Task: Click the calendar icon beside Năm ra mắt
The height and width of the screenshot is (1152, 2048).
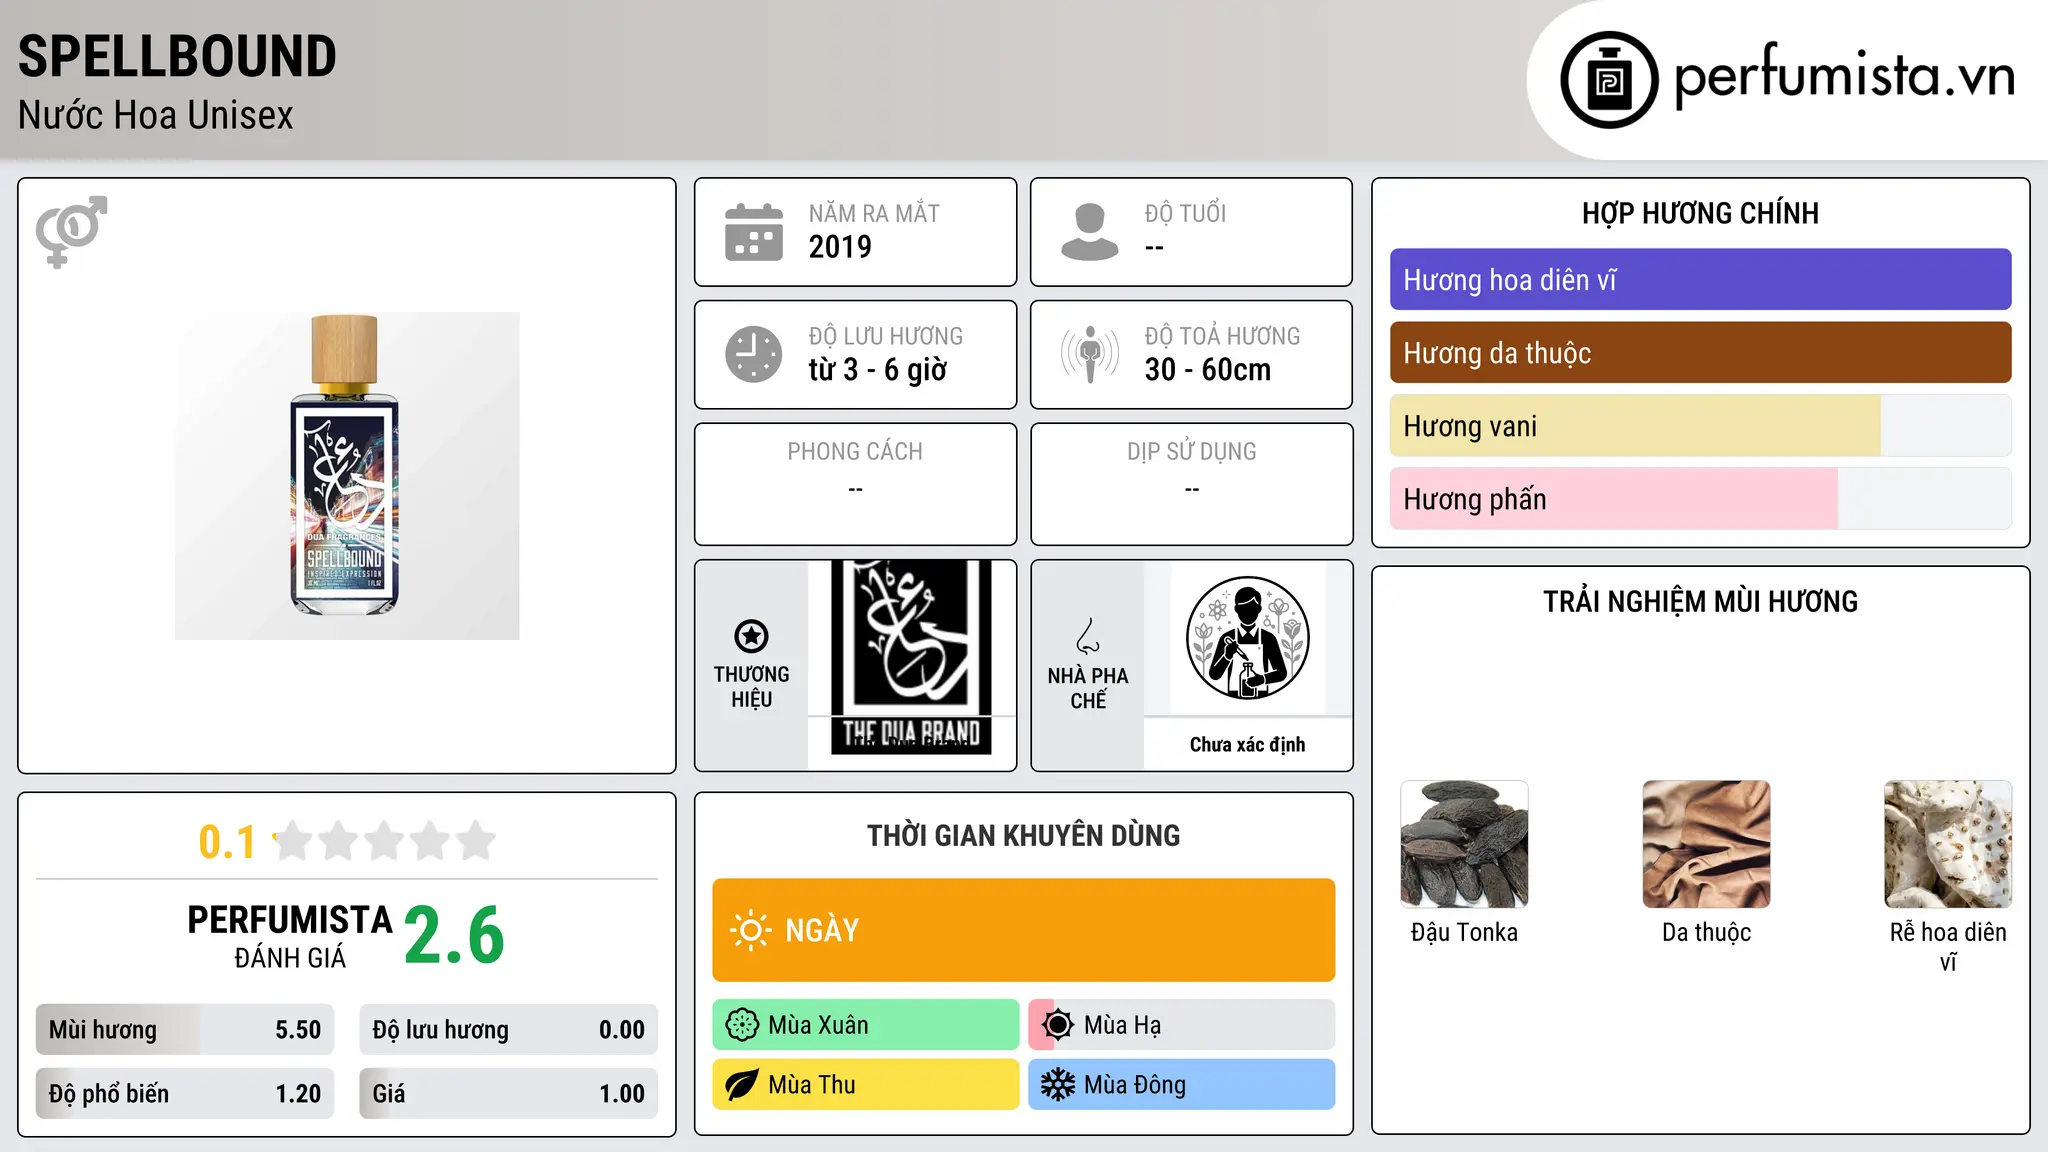Action: pyautogui.click(x=754, y=232)
